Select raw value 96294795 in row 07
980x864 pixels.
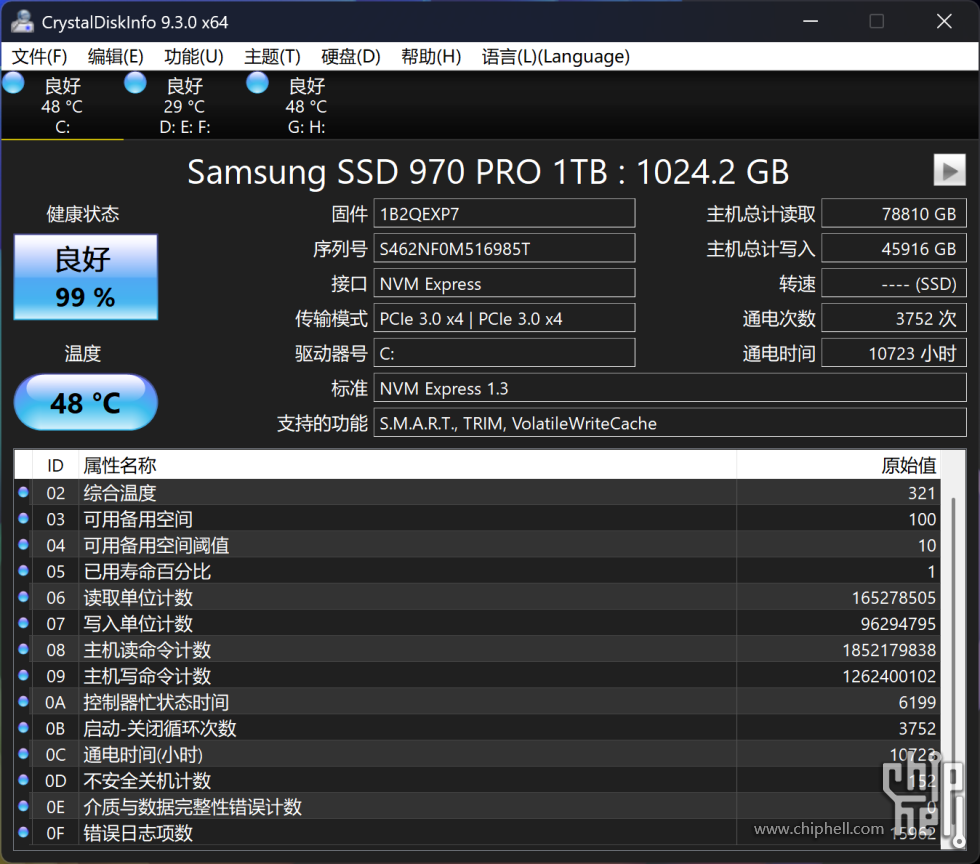(898, 624)
